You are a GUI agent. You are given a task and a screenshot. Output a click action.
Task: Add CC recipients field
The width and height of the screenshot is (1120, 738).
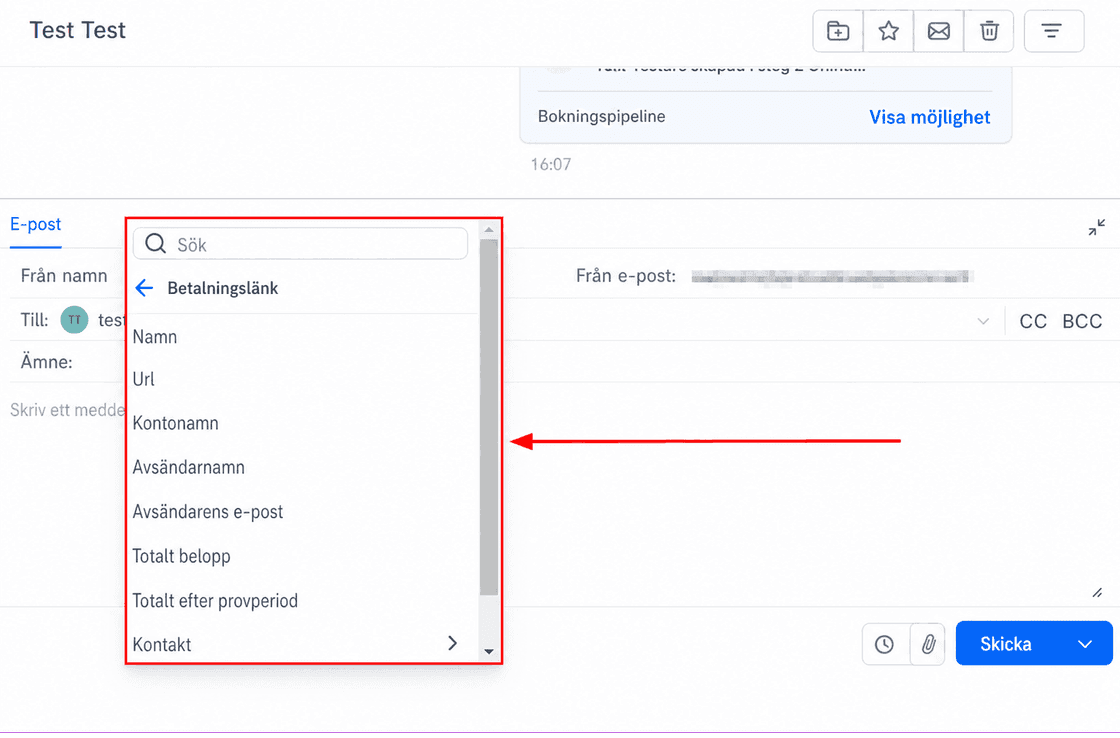point(1033,321)
